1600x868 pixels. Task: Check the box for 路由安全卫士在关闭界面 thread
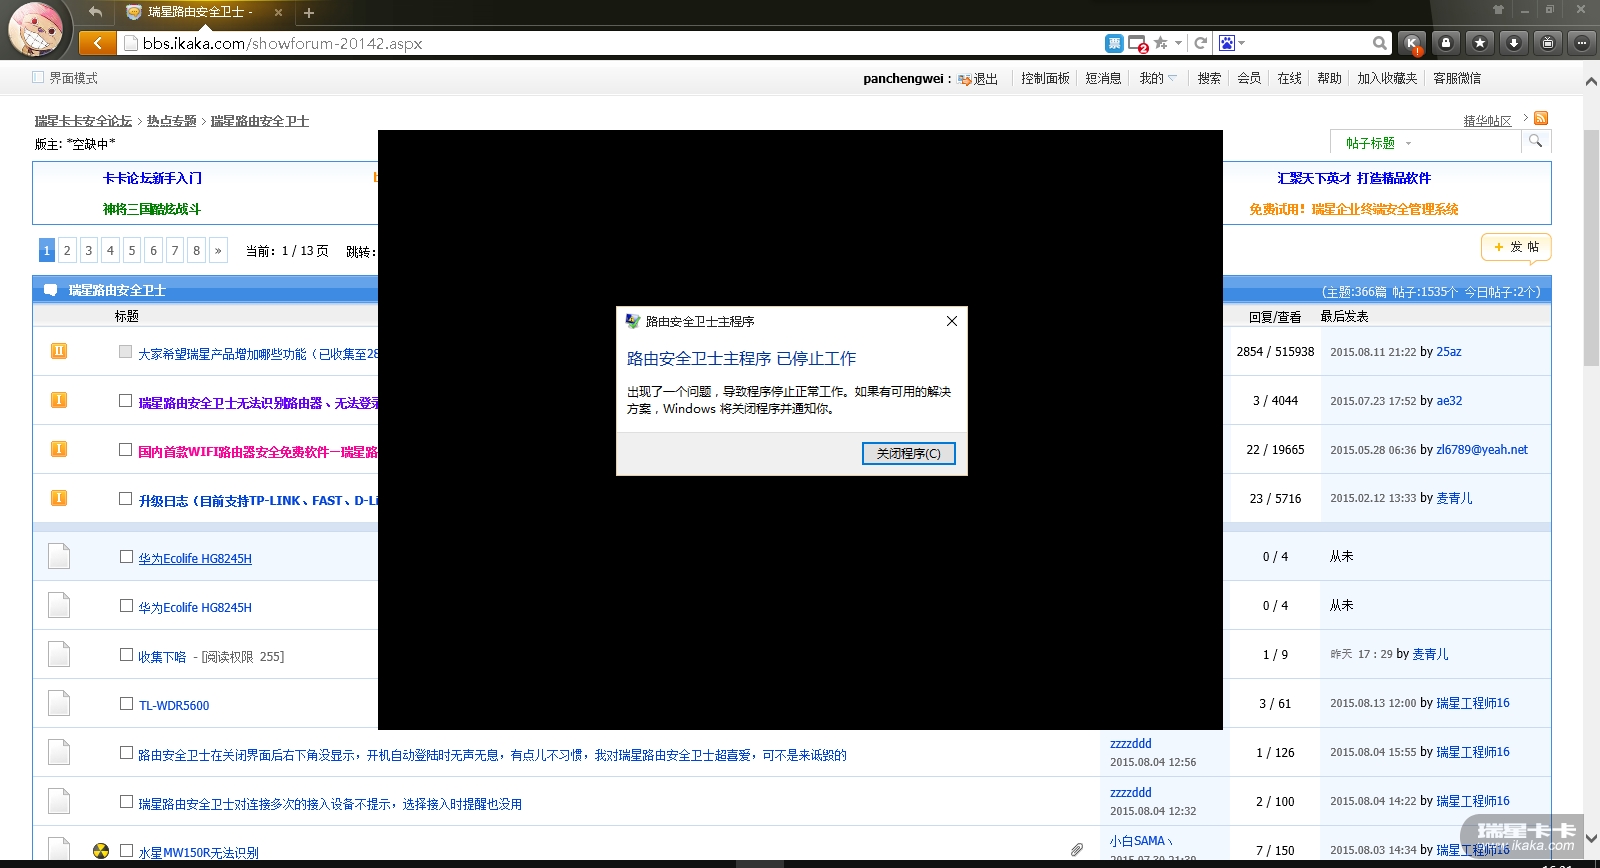(126, 753)
